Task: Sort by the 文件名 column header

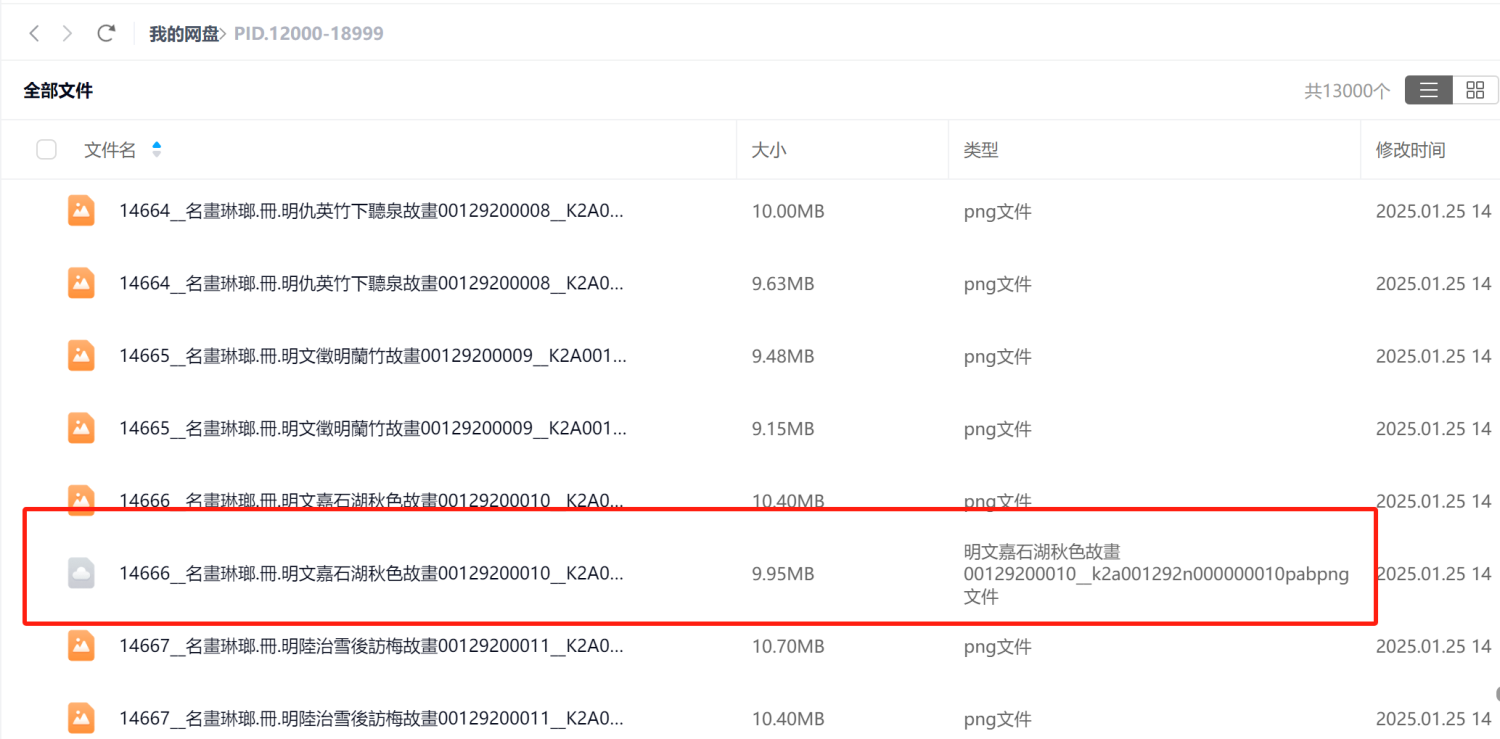Action: point(110,150)
